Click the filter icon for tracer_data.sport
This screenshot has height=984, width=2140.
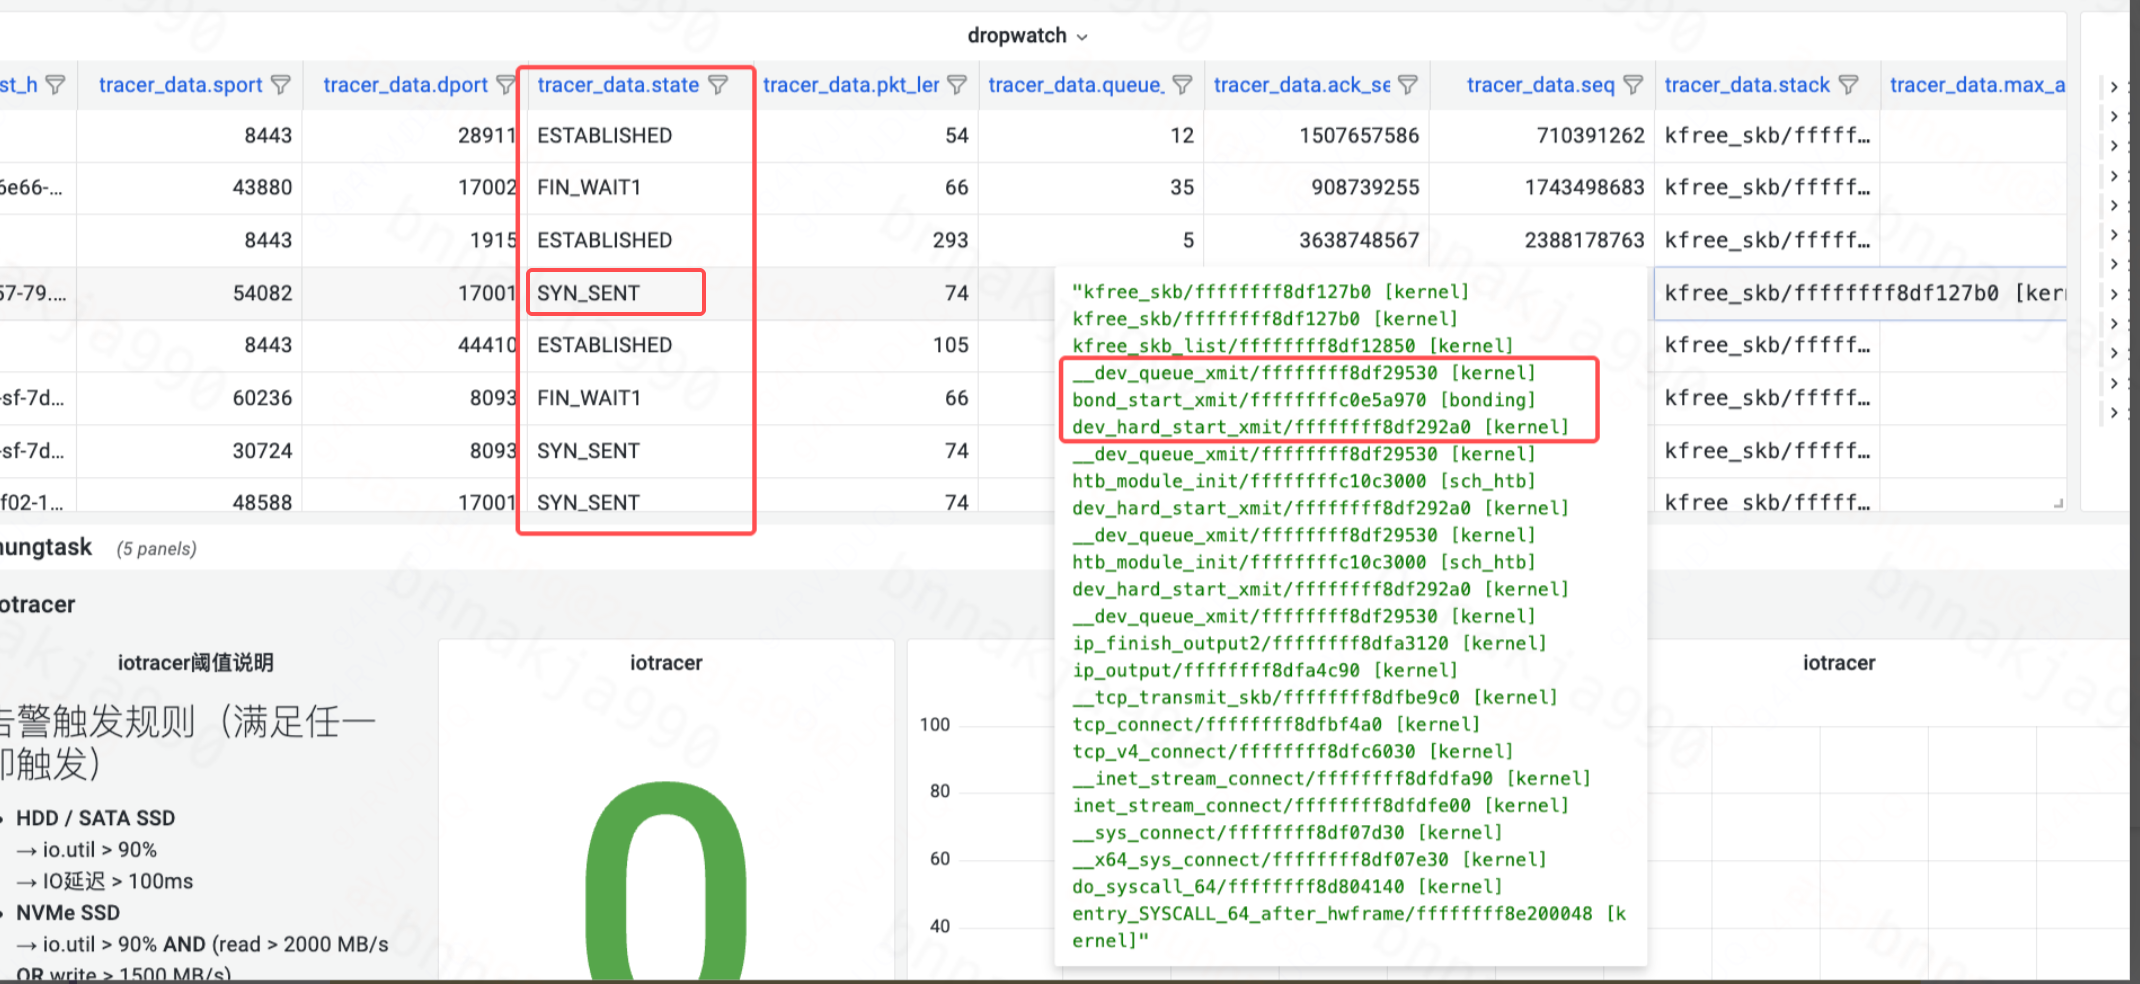(x=281, y=85)
